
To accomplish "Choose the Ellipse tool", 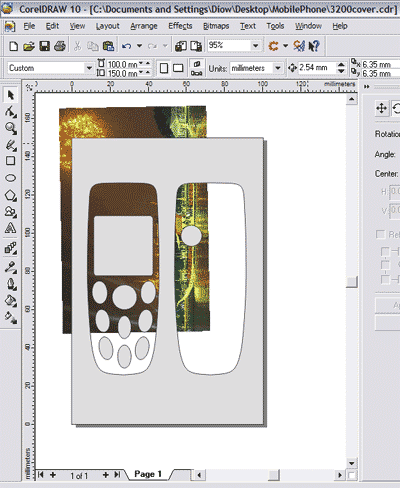I will coord(10,178).
